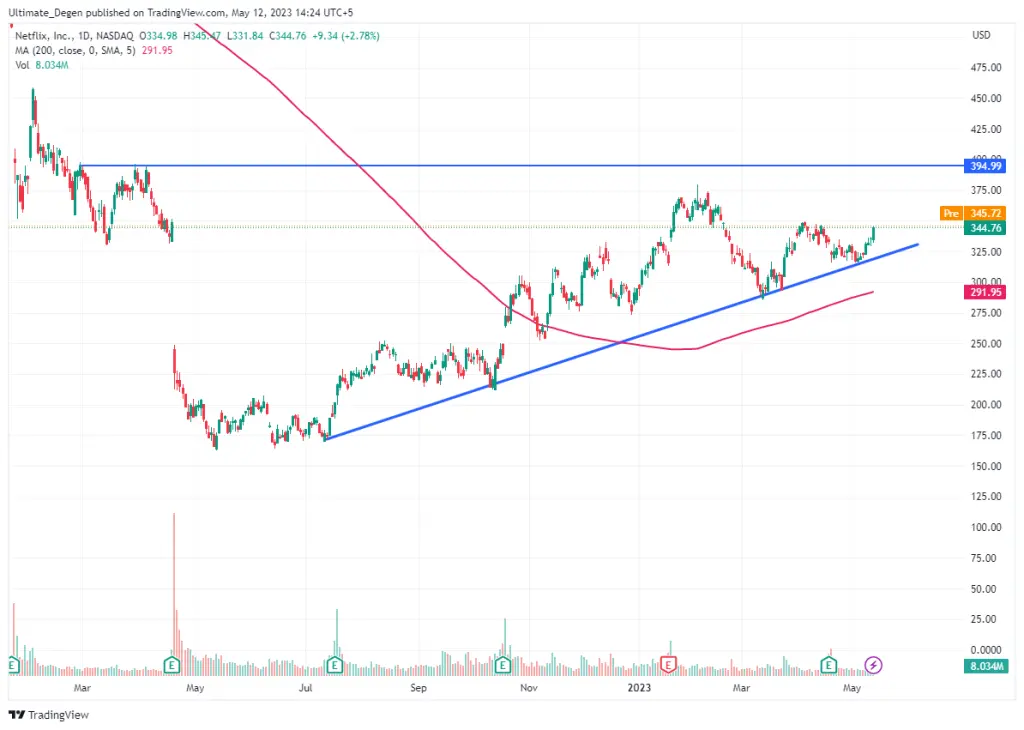This screenshot has height=730, width=1024.
Task: Click the 475.00 price axis label
Action: (985, 67)
